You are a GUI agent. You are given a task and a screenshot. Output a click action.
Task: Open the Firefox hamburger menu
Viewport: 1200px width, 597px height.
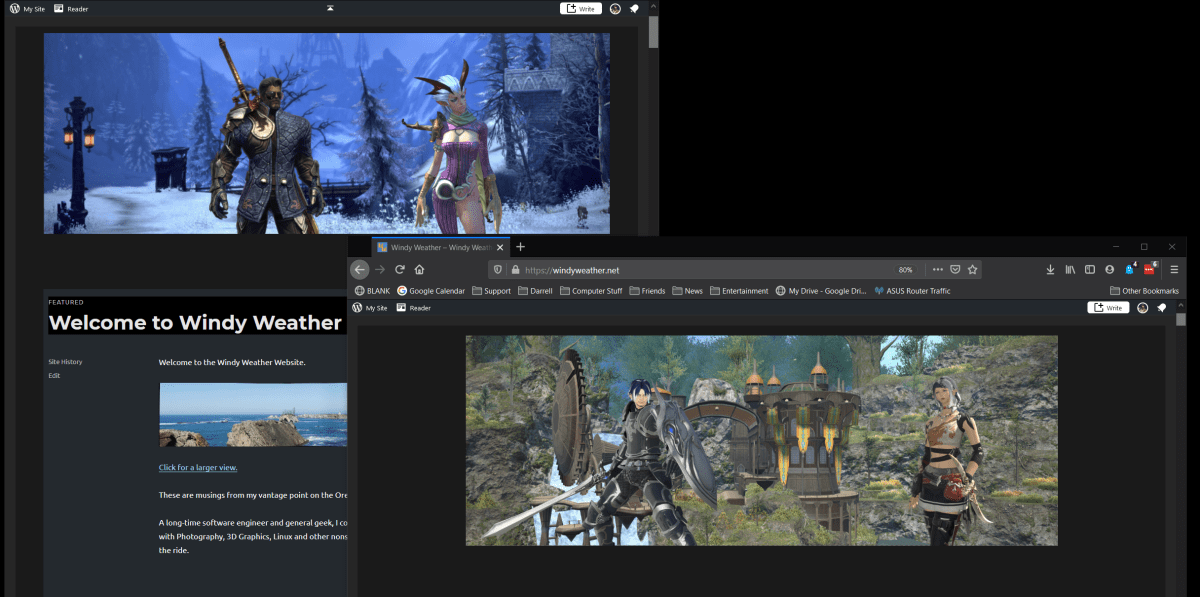pyautogui.click(x=1173, y=269)
